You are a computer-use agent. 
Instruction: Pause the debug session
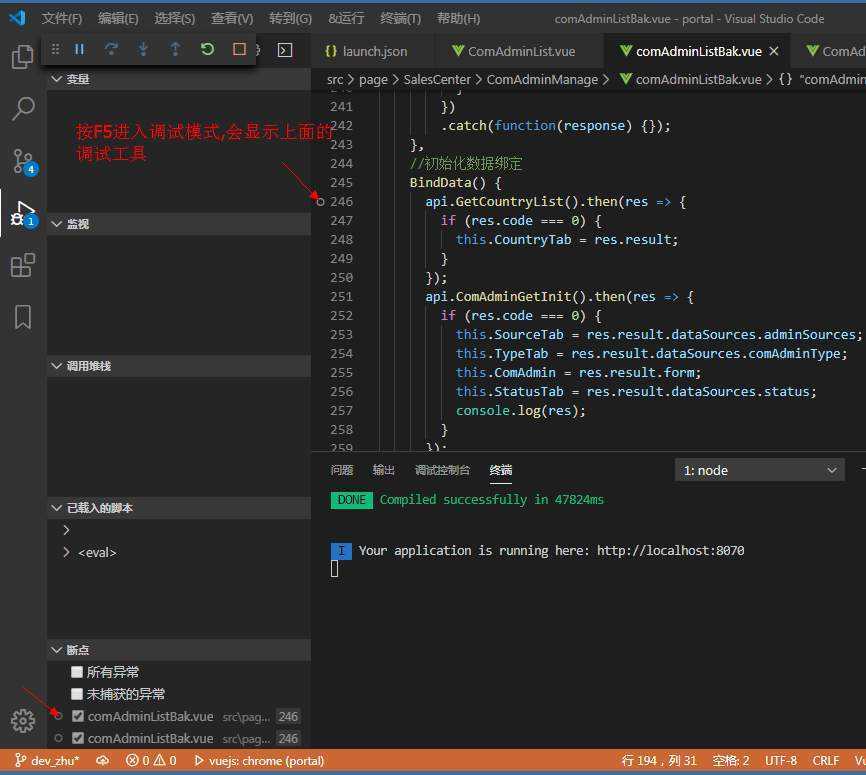click(x=80, y=49)
